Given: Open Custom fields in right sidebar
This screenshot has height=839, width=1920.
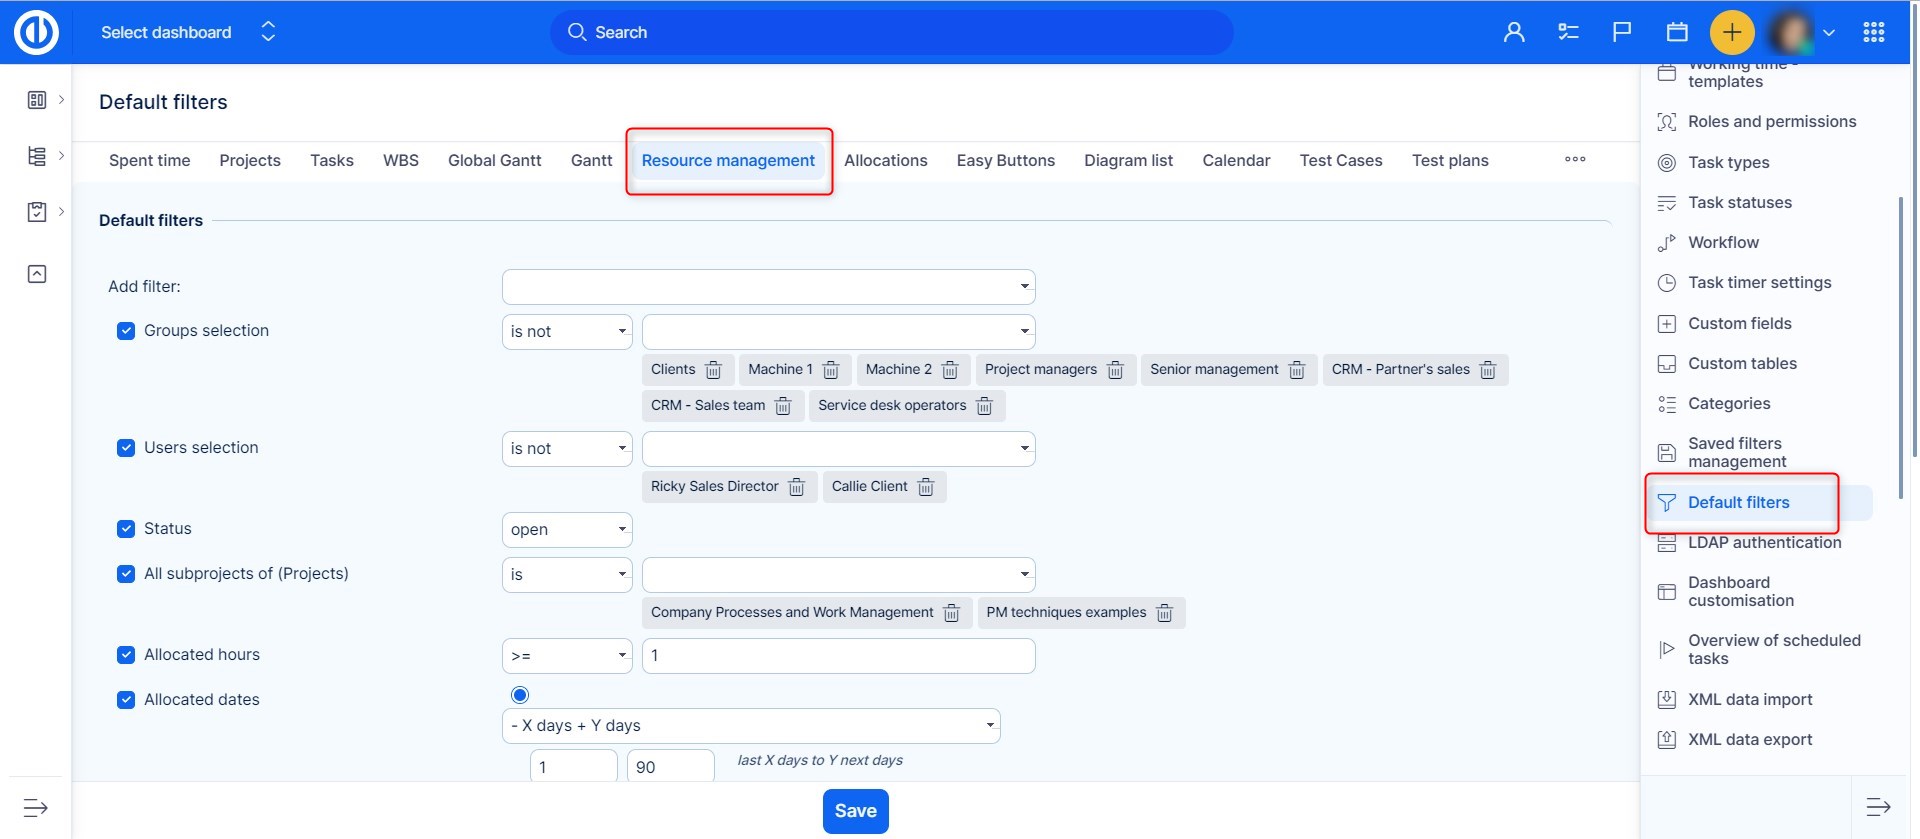Looking at the screenshot, I should point(1739,323).
